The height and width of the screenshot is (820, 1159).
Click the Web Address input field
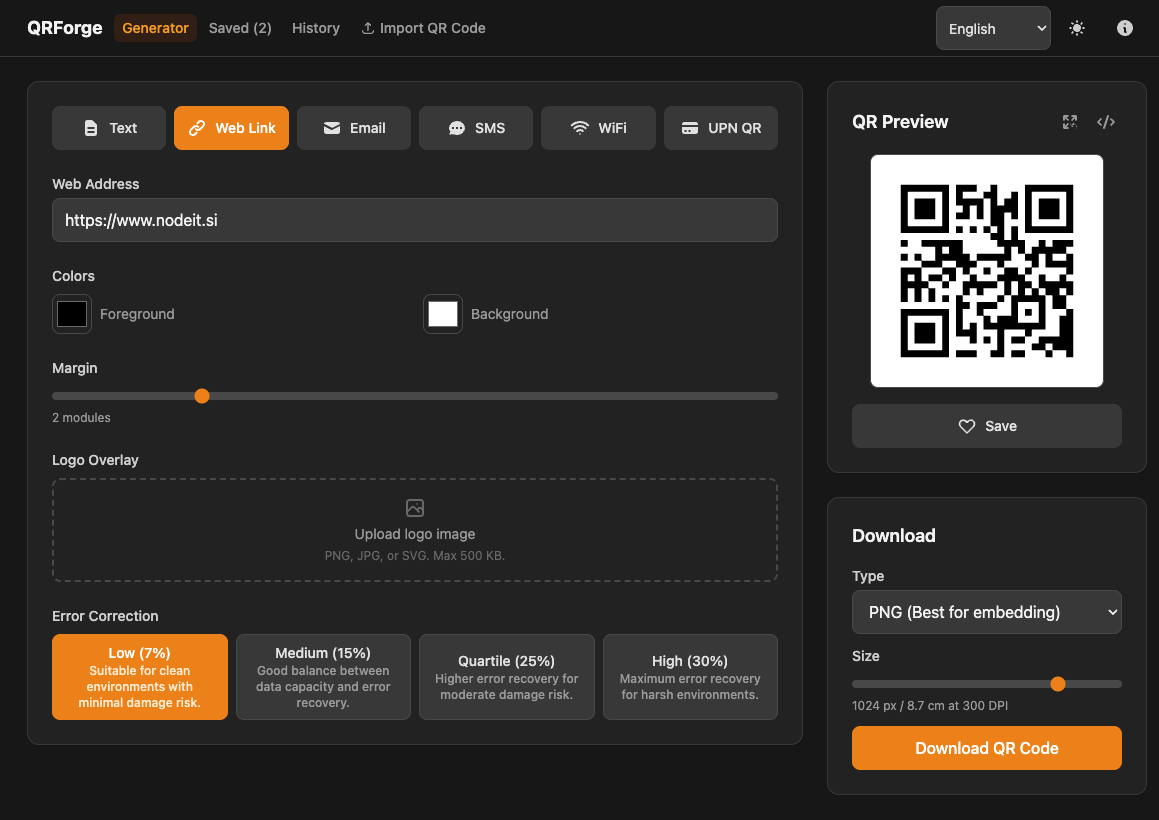(414, 220)
